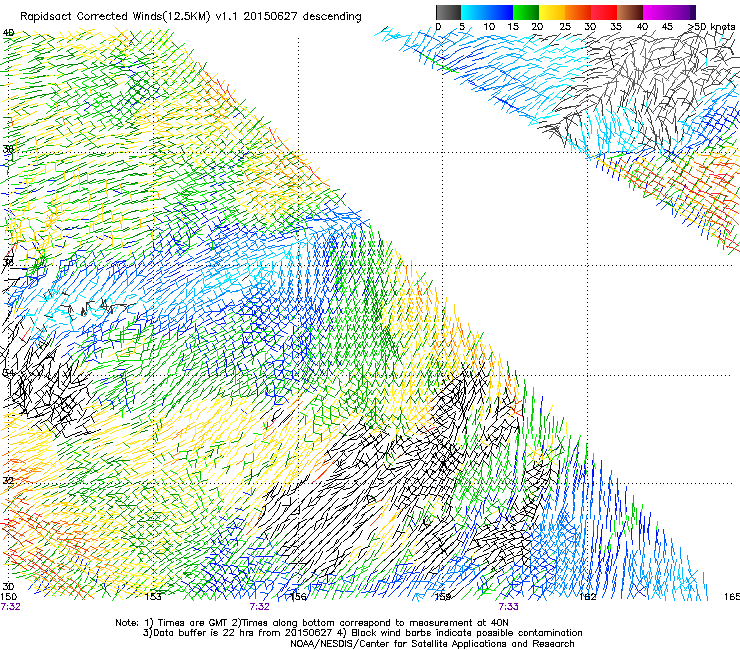Click the '40' latitude axis label
Image resolution: width=740 pixels, height=650 pixels.
[x=8, y=33]
